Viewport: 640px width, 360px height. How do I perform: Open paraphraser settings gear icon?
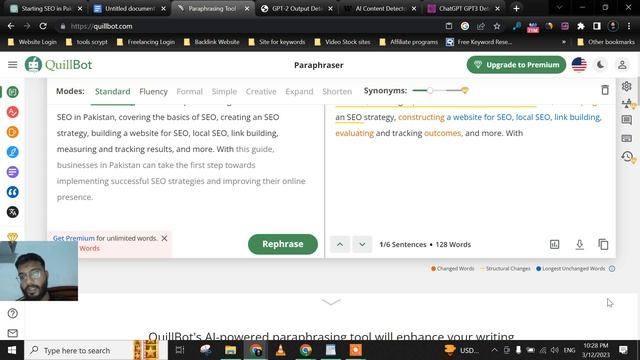coord(627,86)
